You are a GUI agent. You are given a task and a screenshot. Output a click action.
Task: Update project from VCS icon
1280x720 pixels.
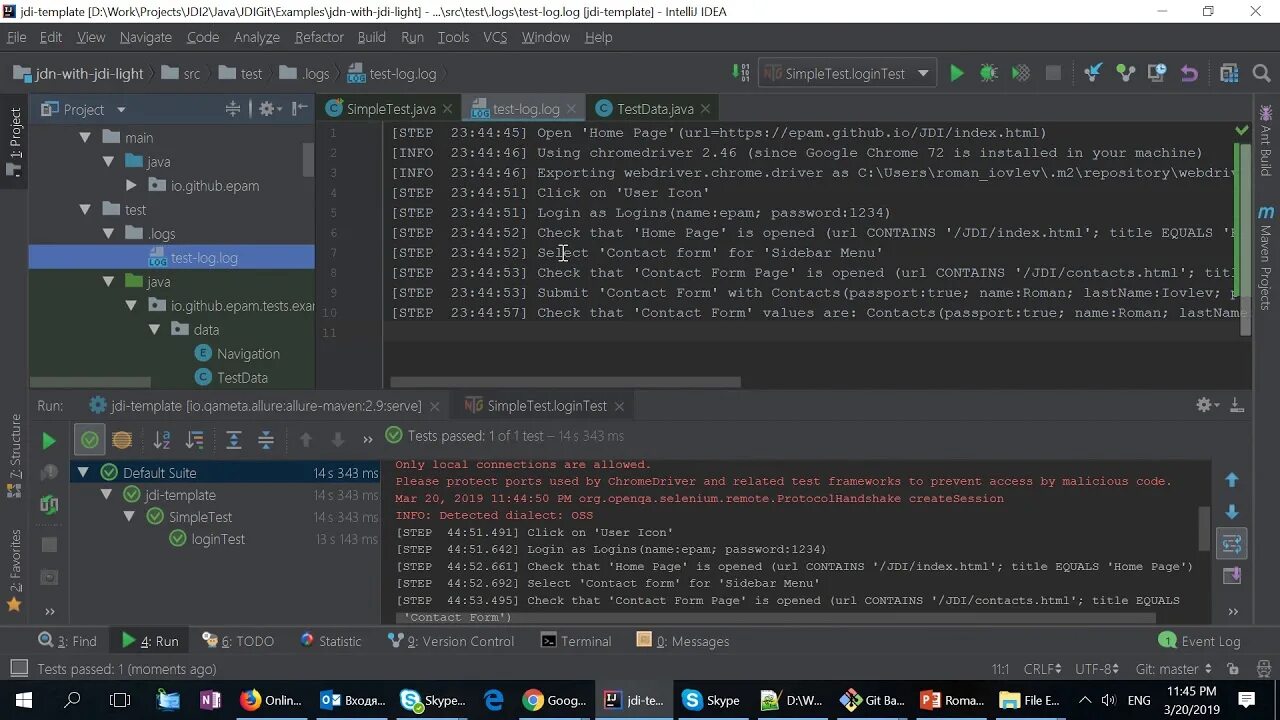point(1093,73)
